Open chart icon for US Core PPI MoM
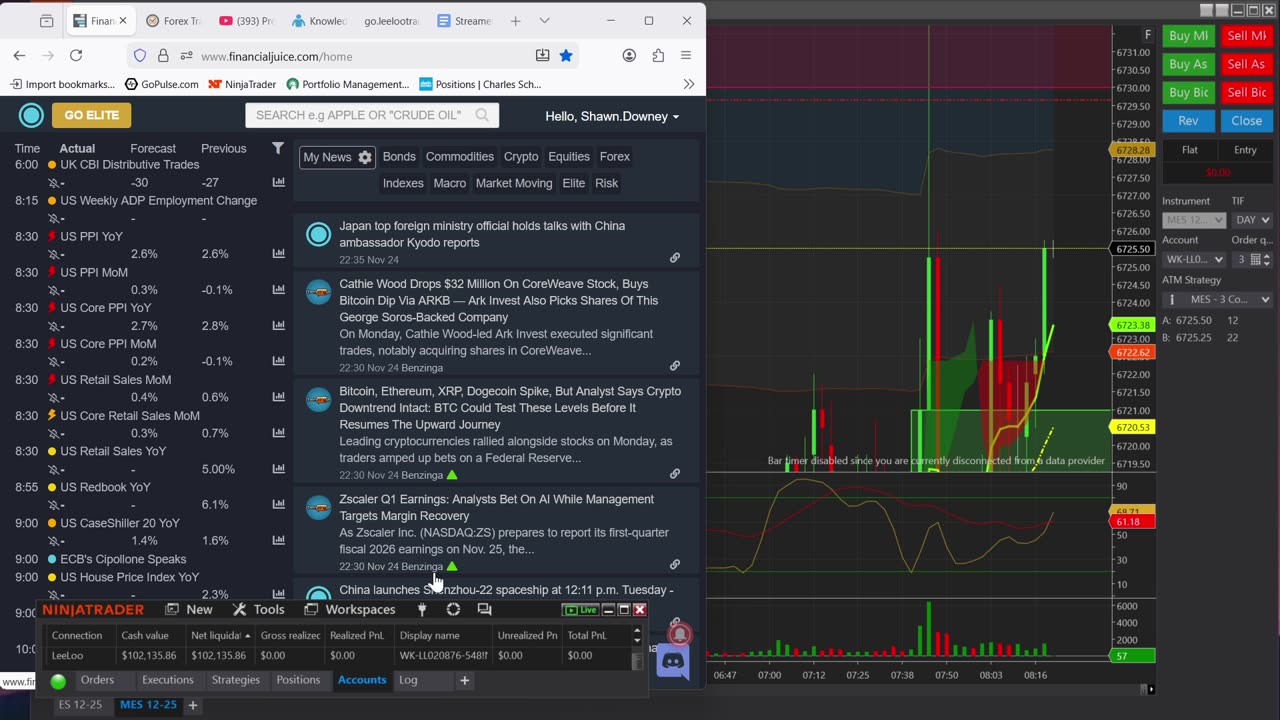The image size is (1280, 720). click(x=278, y=361)
